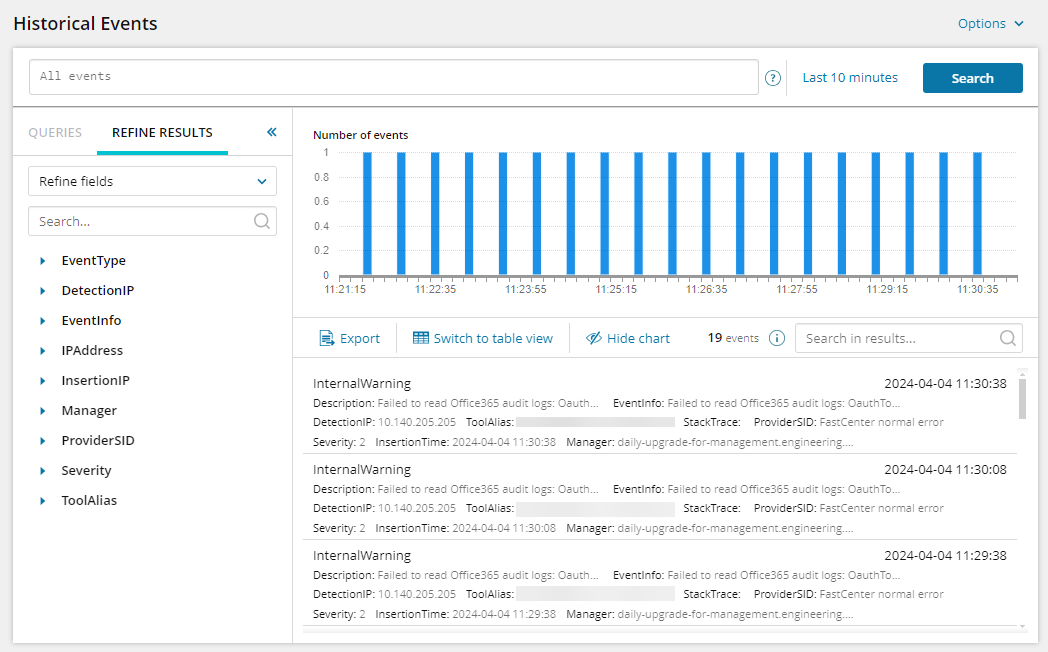Click the Export icon

coord(327,338)
